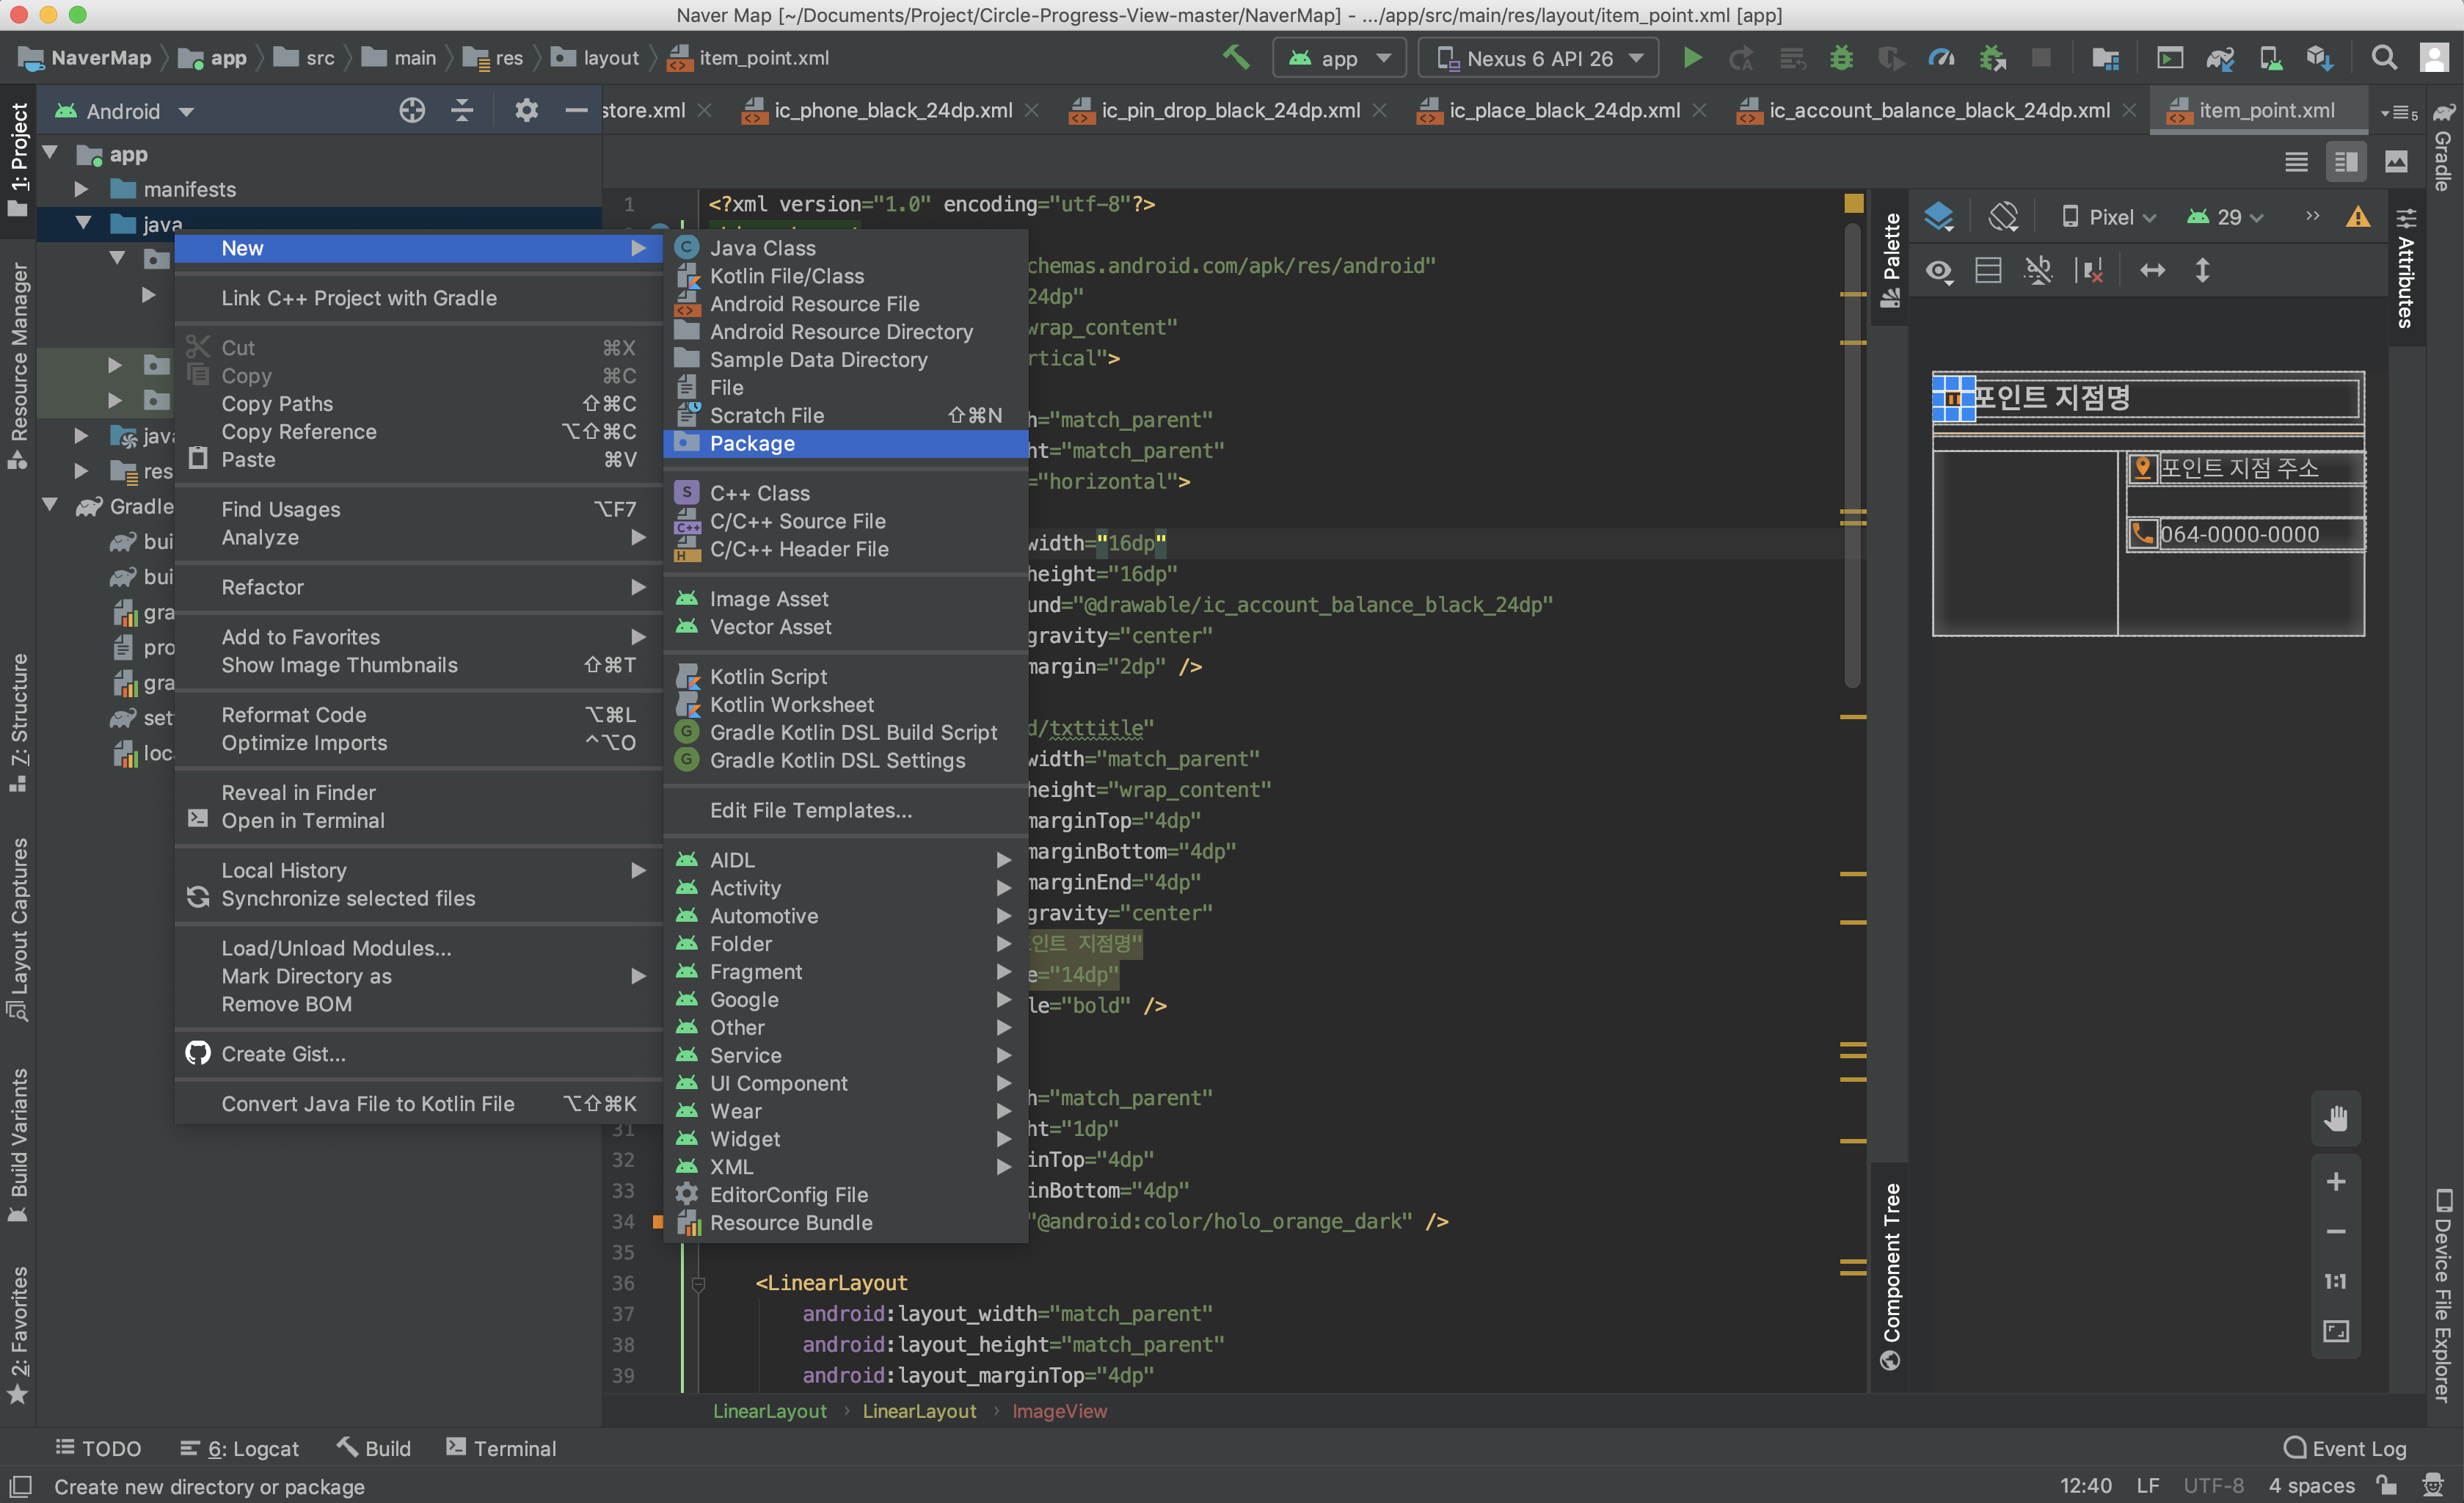2464x1503 pixels.
Task: Switch editor to code-only view
Action: (x=2296, y=162)
